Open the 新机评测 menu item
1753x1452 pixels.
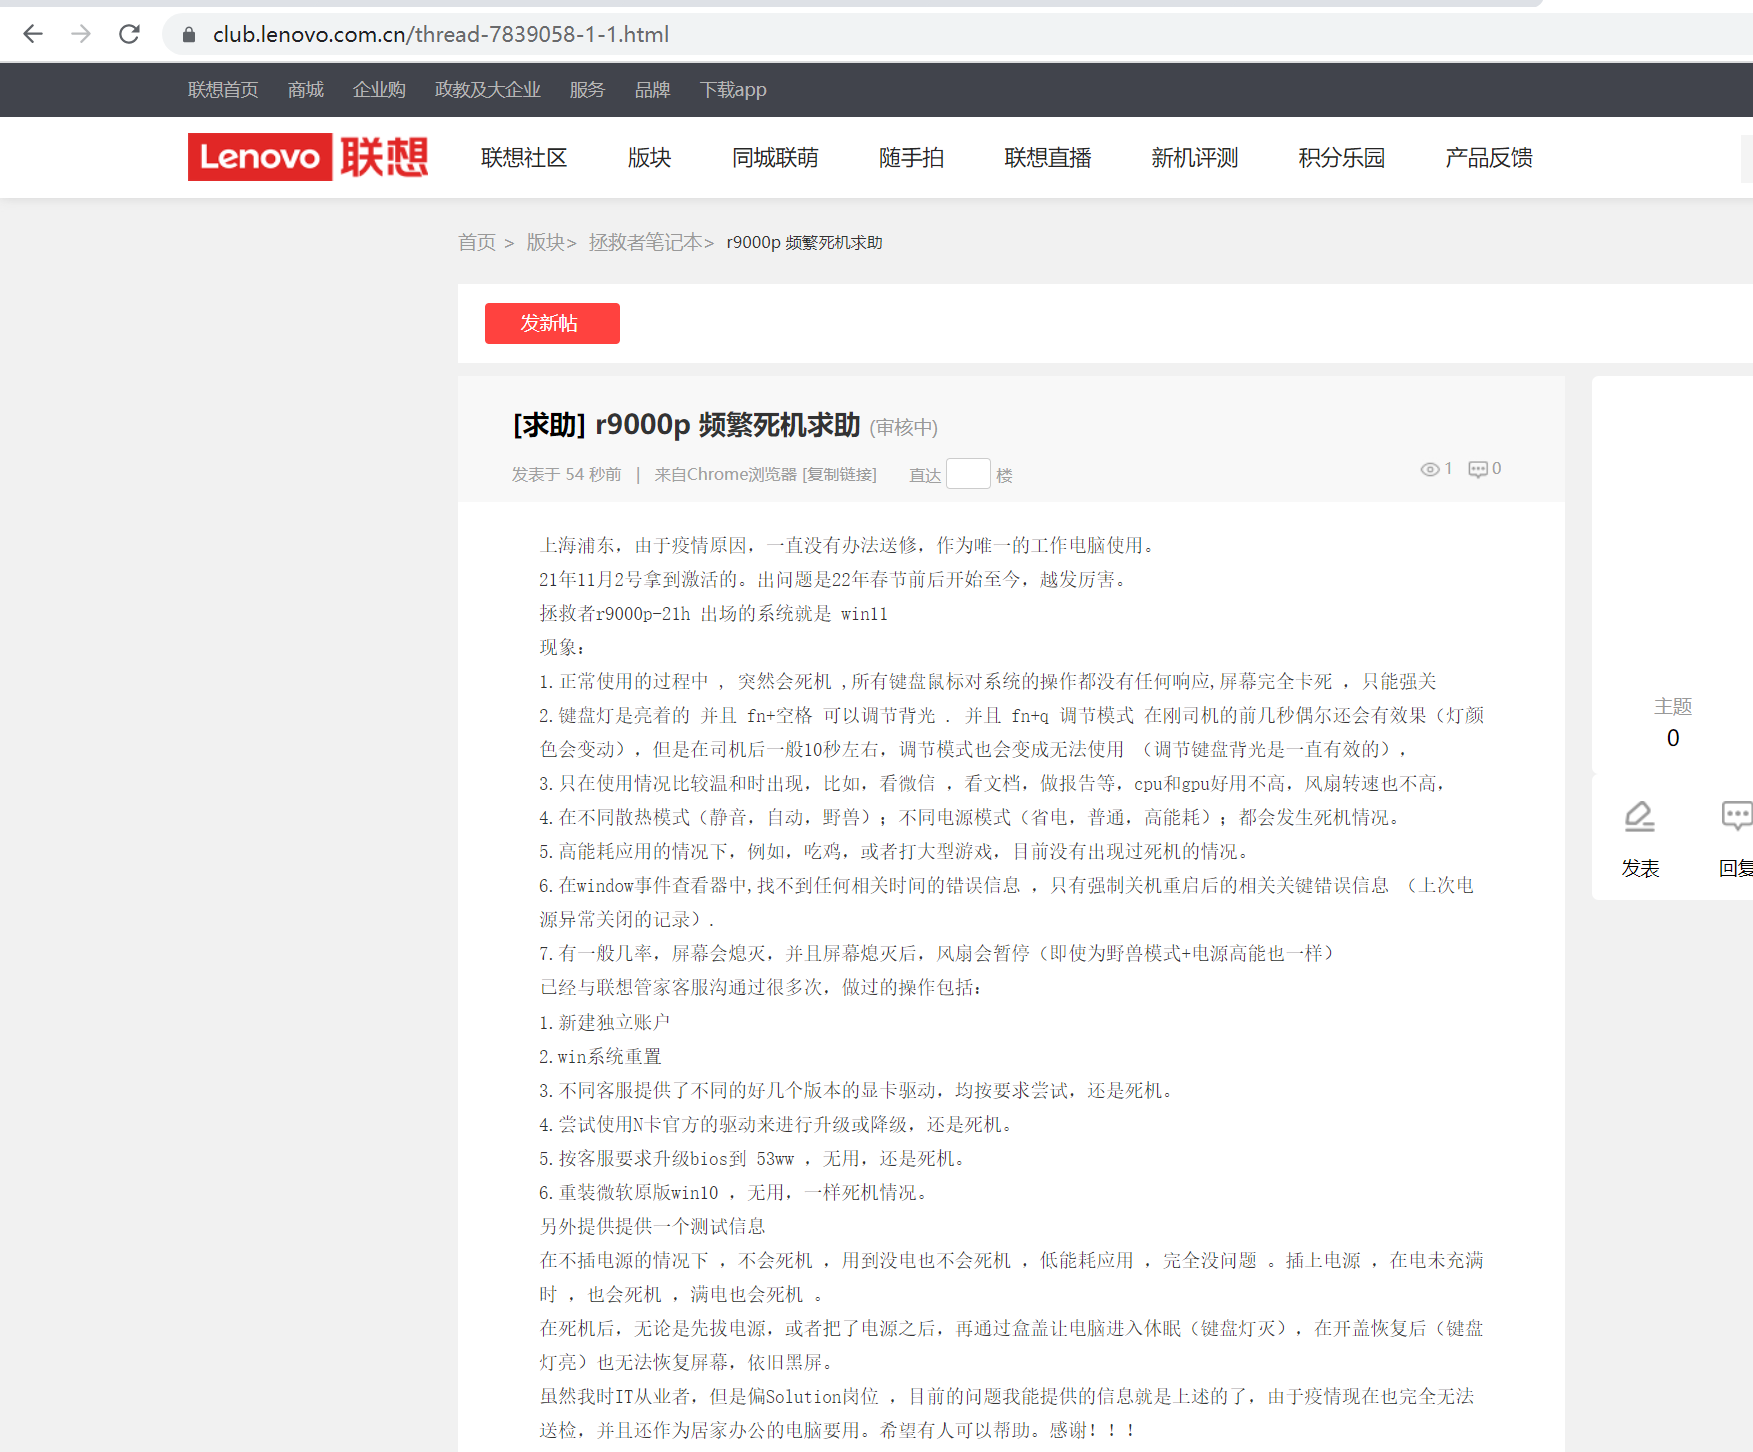pos(1195,158)
